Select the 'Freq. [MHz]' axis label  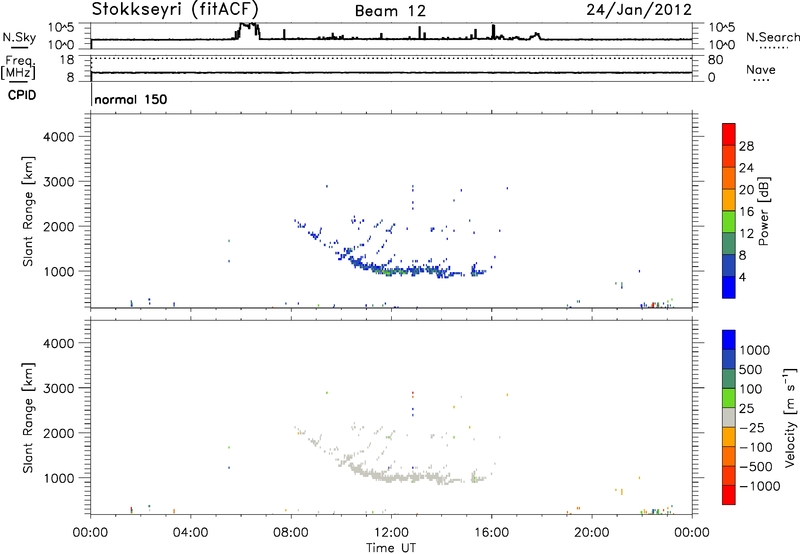pos(19,68)
